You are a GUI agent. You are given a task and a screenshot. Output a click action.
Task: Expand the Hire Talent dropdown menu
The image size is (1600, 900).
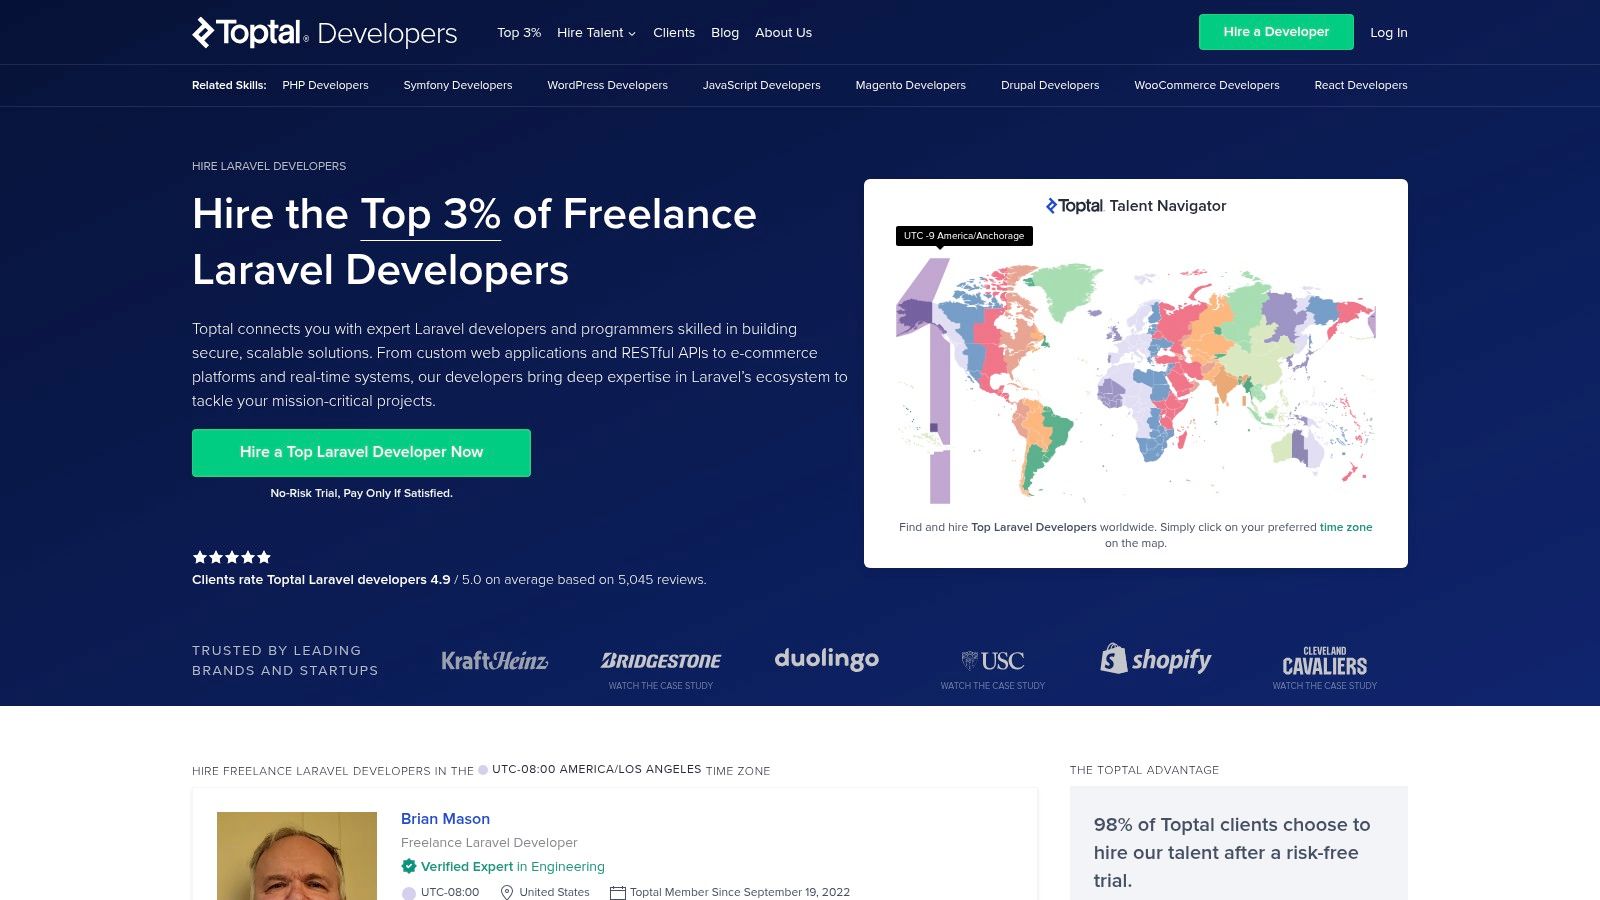(596, 32)
